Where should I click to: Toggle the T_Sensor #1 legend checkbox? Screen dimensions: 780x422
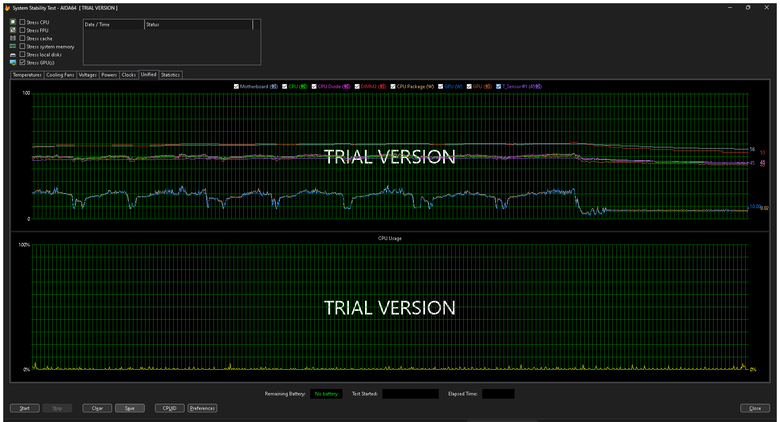[x=498, y=86]
